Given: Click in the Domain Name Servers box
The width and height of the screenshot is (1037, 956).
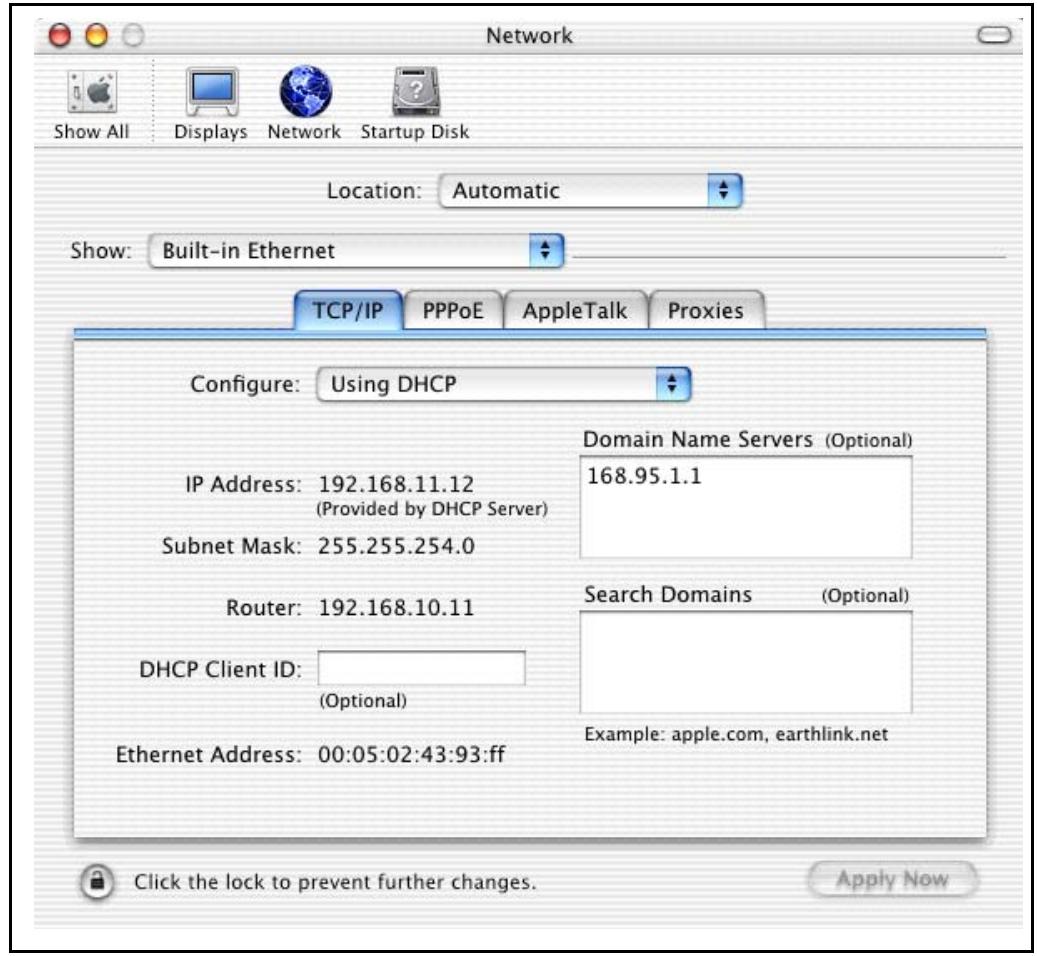Looking at the screenshot, I should click(746, 507).
